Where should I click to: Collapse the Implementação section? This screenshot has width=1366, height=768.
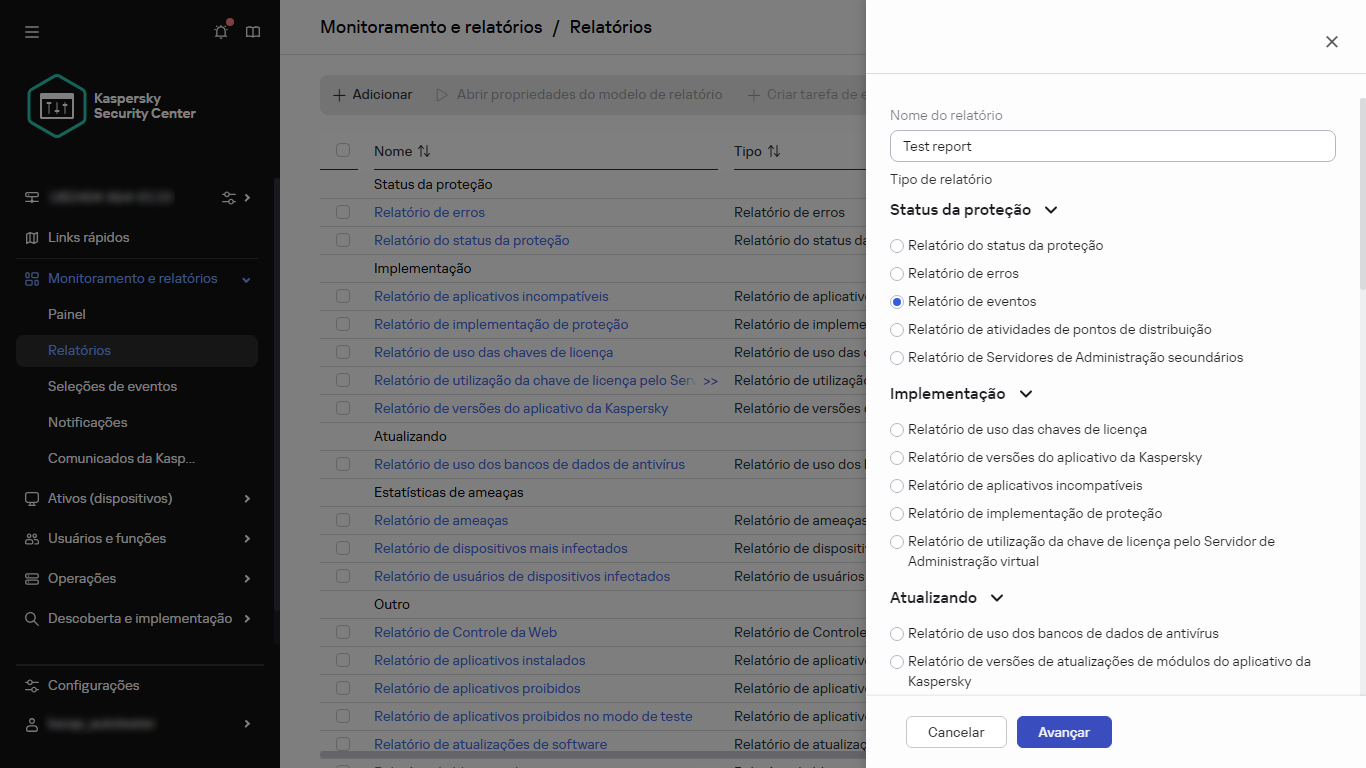coord(1025,394)
